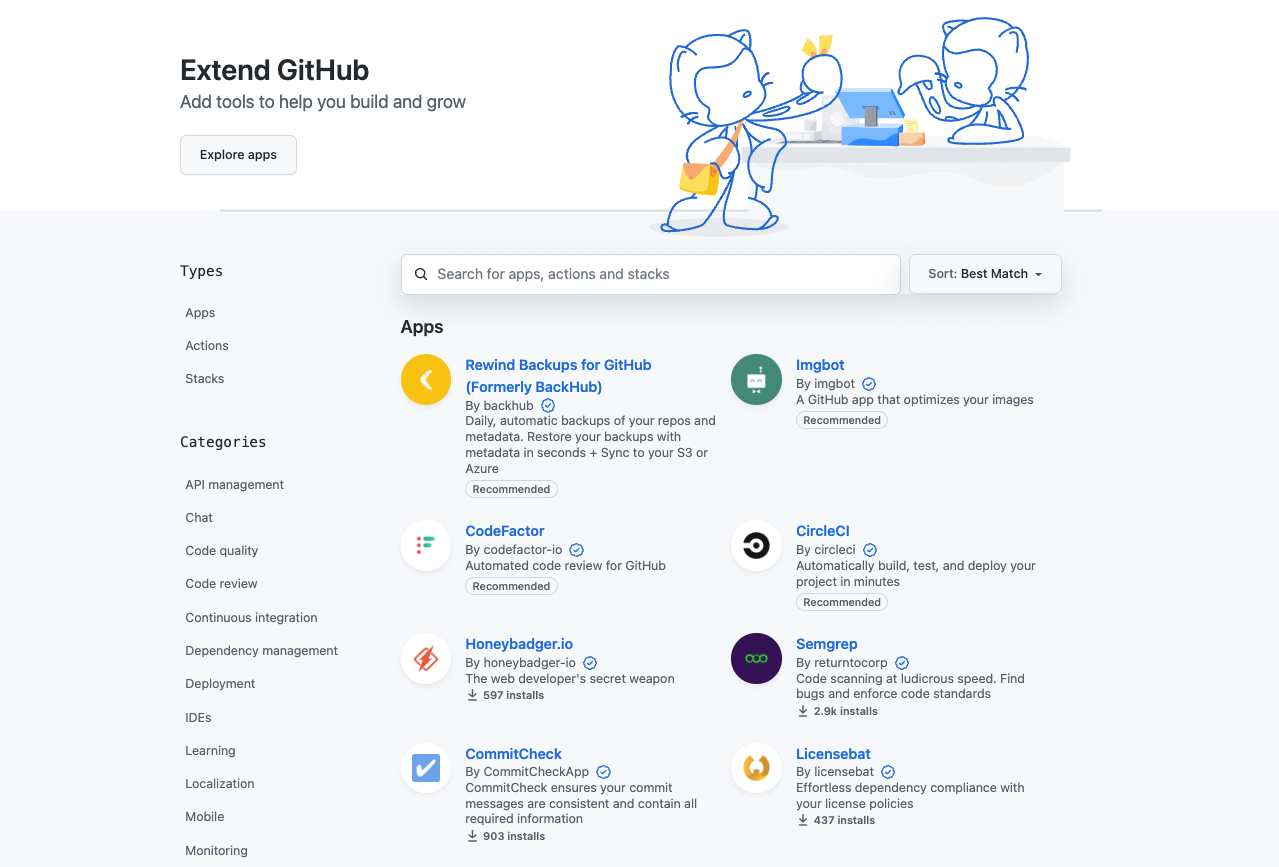This screenshot has width=1279, height=867.
Task: Click the search magnifying glass icon
Action: [421, 273]
